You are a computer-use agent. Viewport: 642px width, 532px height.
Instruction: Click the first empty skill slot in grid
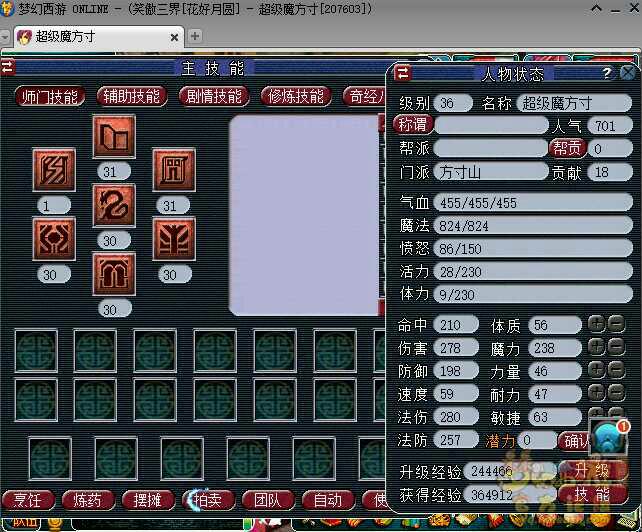(36, 351)
